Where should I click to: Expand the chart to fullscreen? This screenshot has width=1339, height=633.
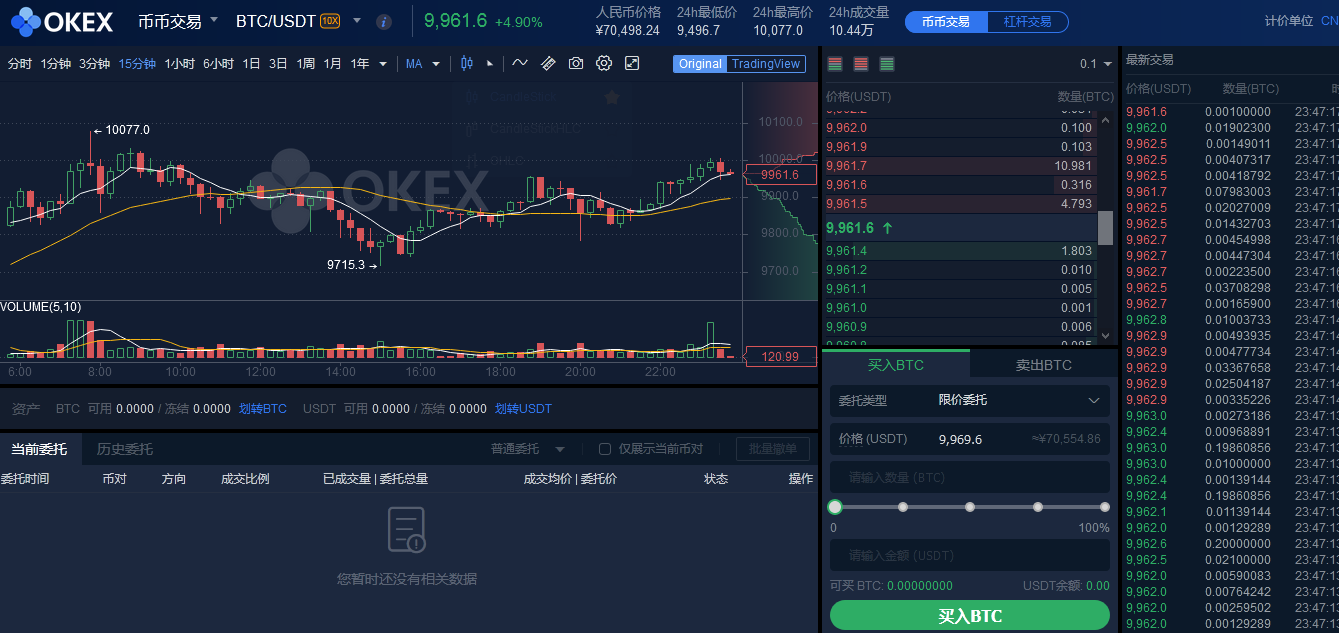click(x=631, y=63)
